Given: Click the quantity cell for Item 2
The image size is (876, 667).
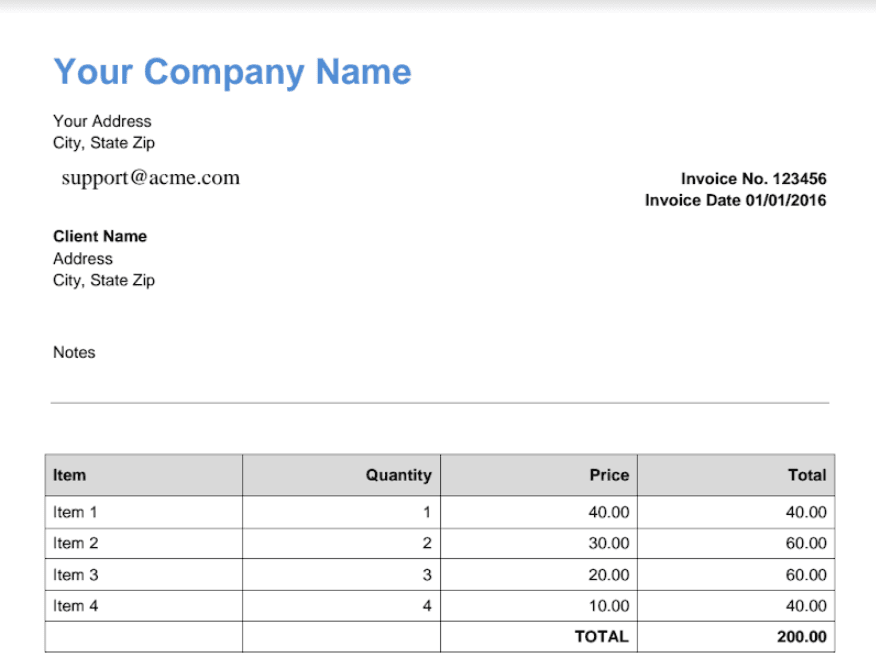Looking at the screenshot, I should click(426, 543).
